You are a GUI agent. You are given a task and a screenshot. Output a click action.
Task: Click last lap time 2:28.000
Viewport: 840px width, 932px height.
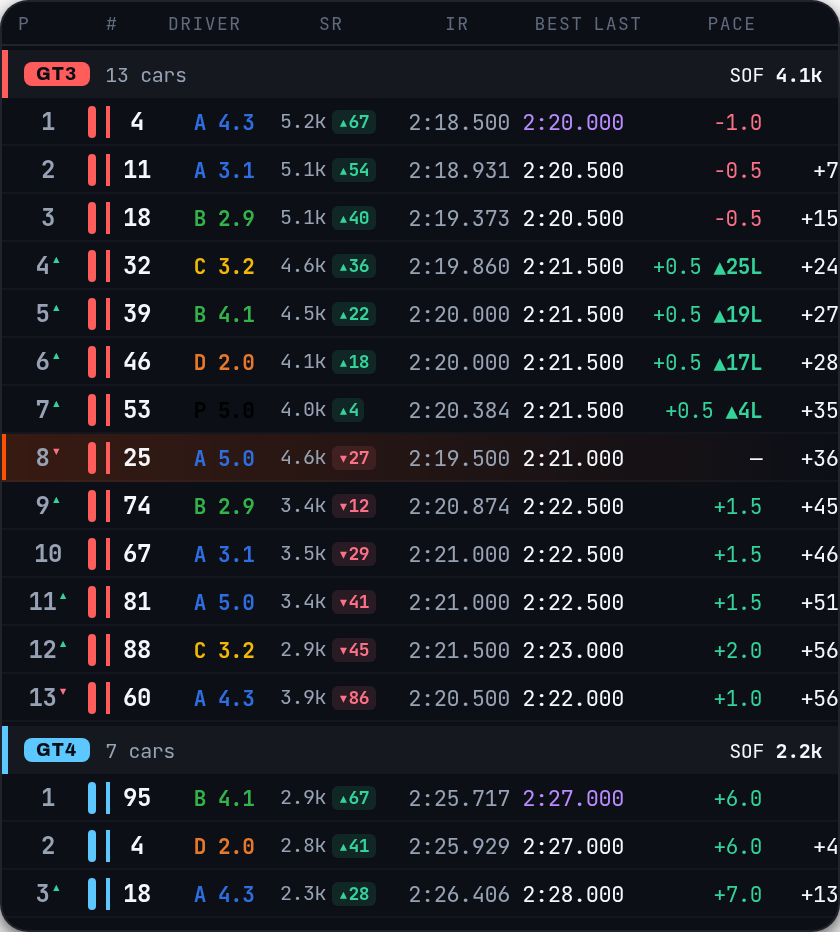click(x=573, y=895)
